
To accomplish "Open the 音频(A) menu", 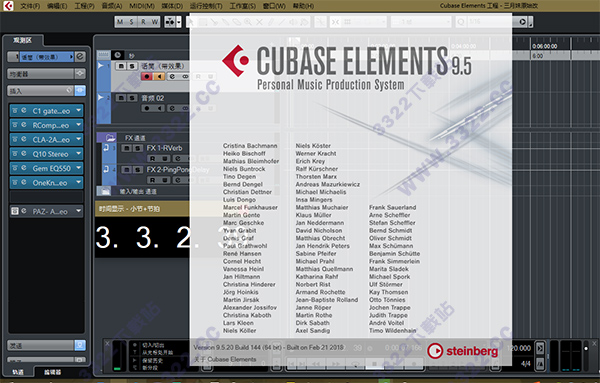I will (112, 6).
